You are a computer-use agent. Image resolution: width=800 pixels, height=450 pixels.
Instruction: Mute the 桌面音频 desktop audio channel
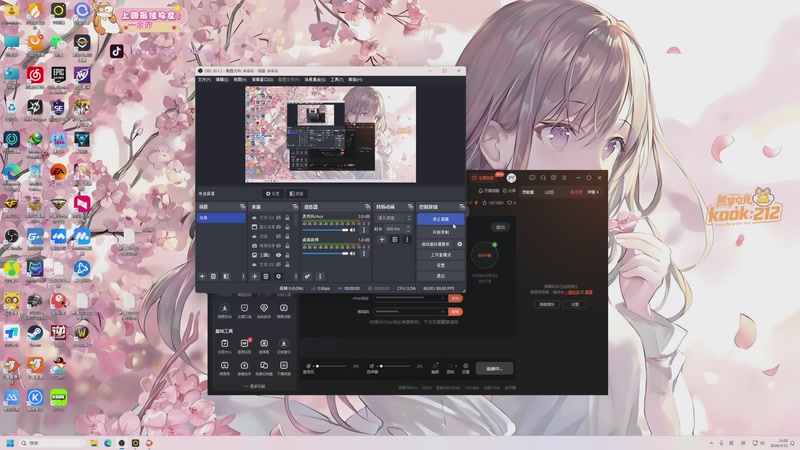point(352,253)
